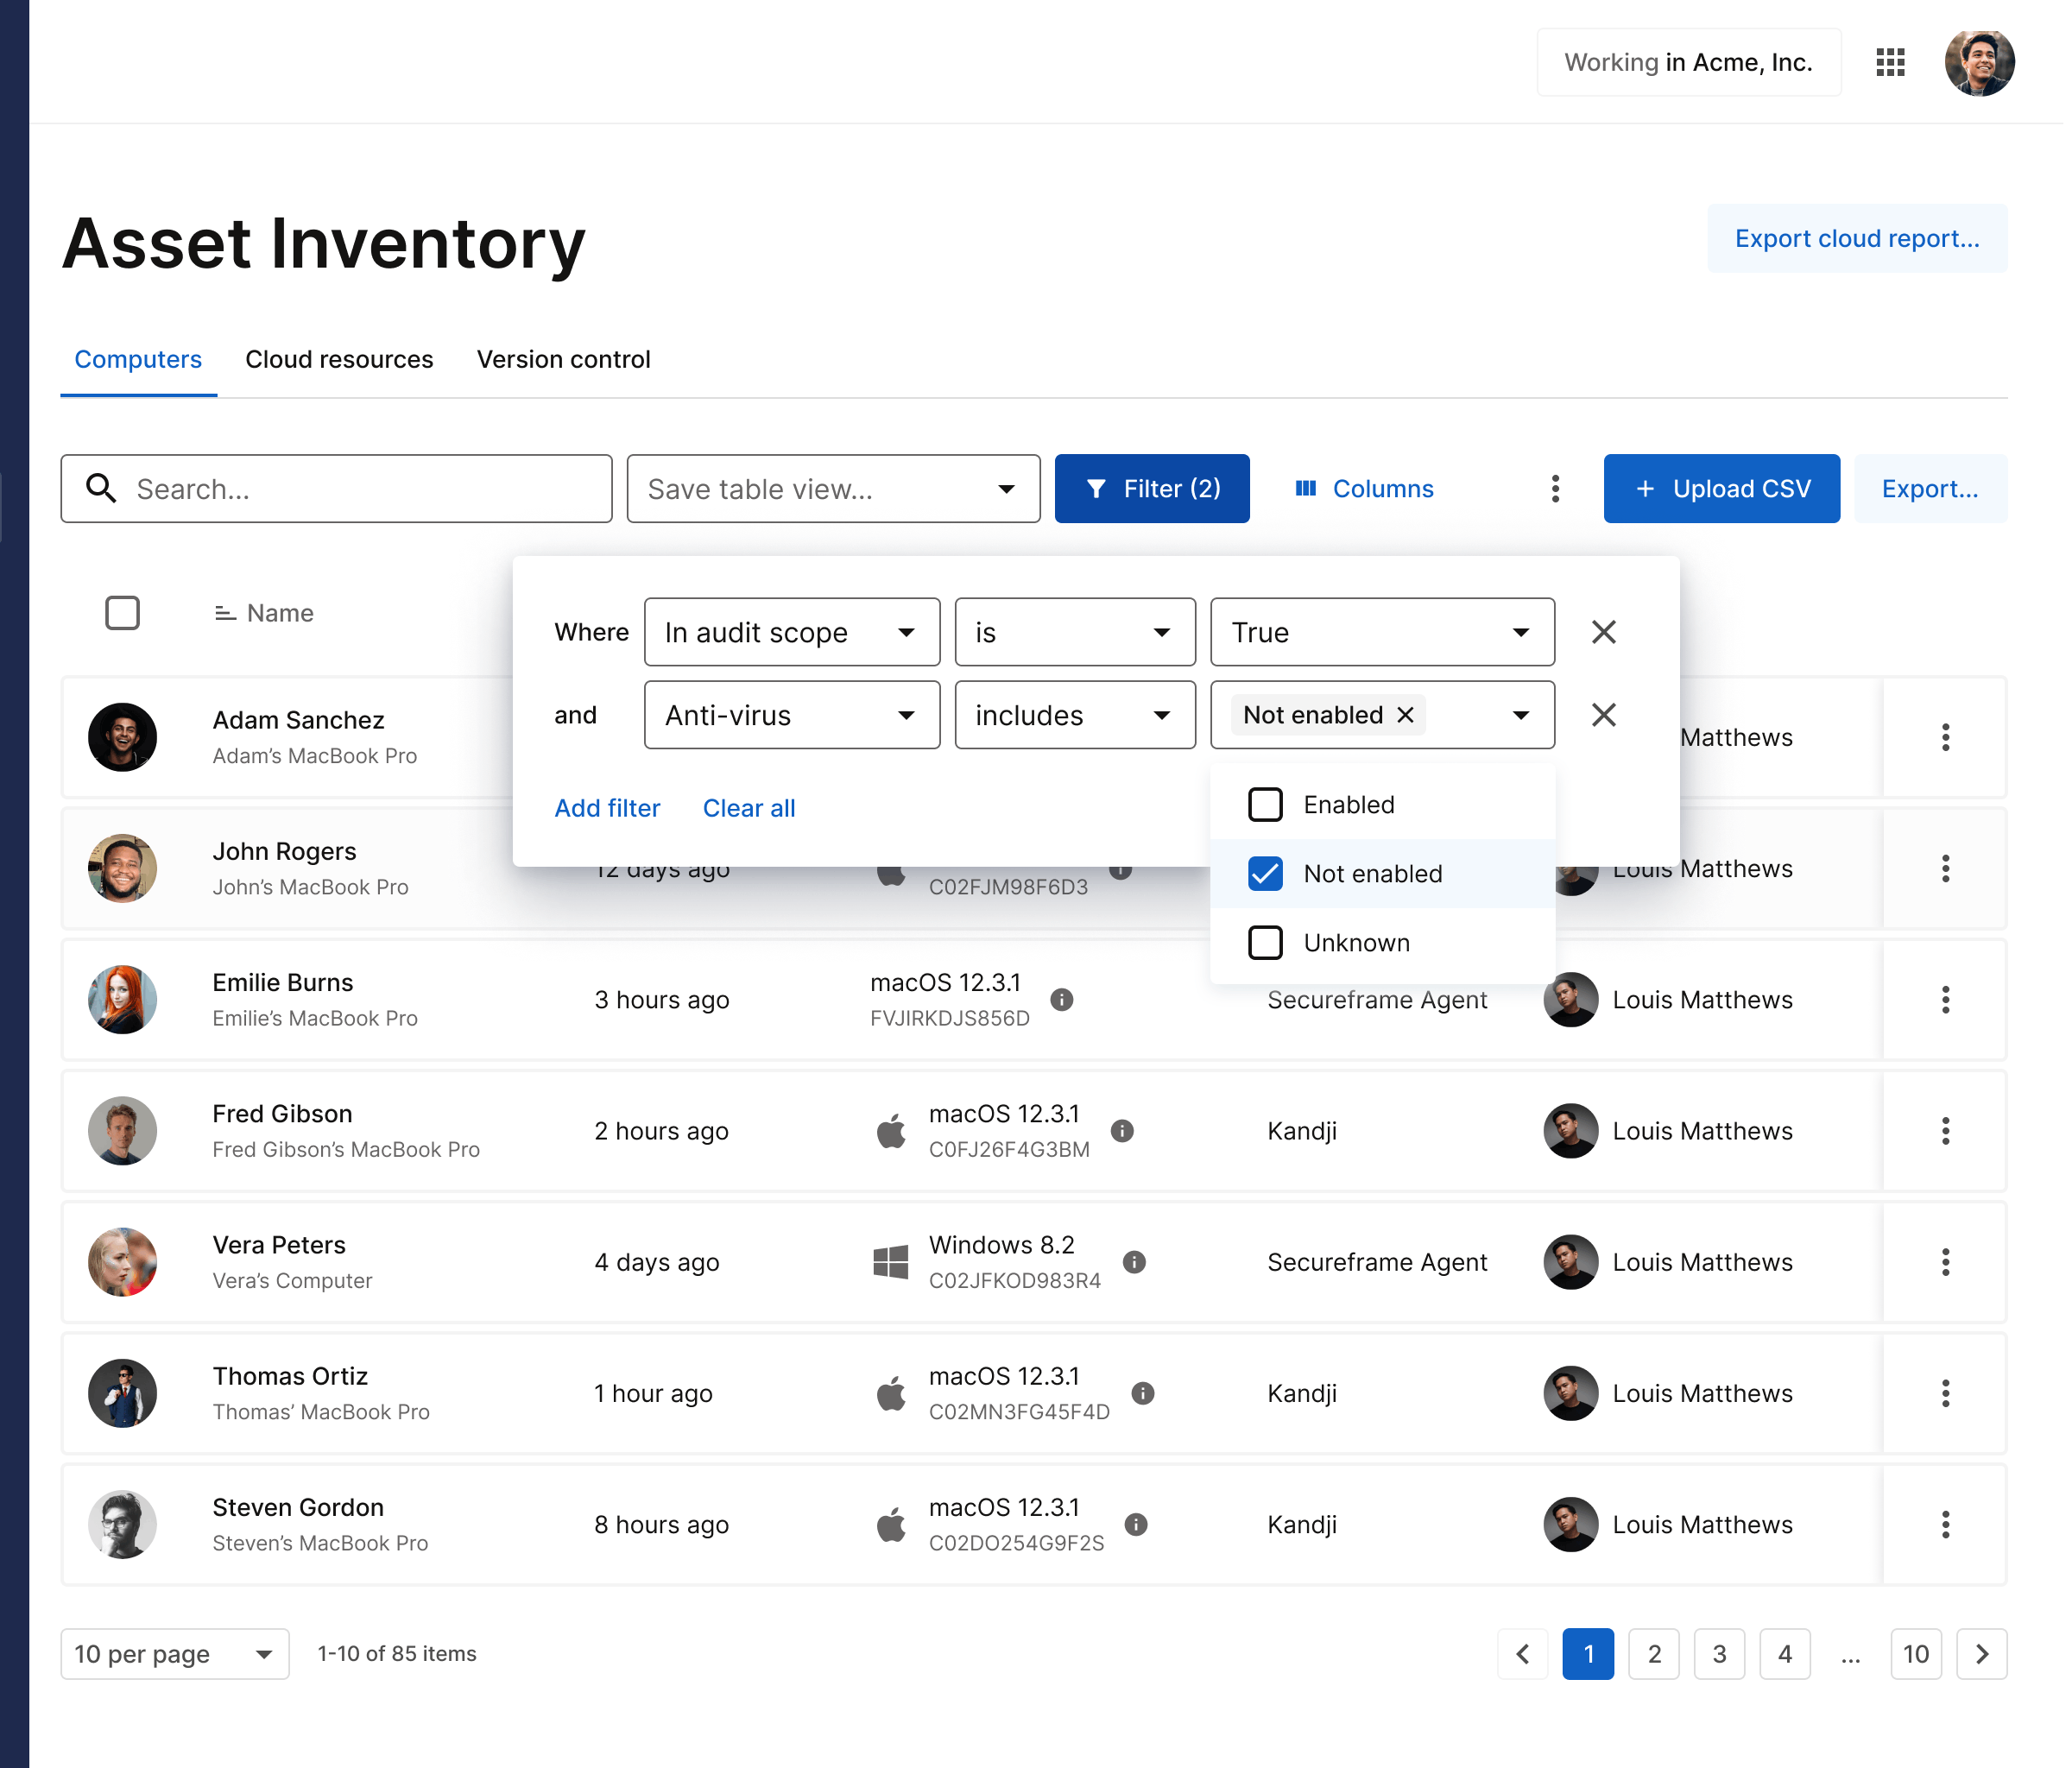Screen dimensions: 2072x1768
Task: Check the Unknown option
Action: pos(1265,943)
